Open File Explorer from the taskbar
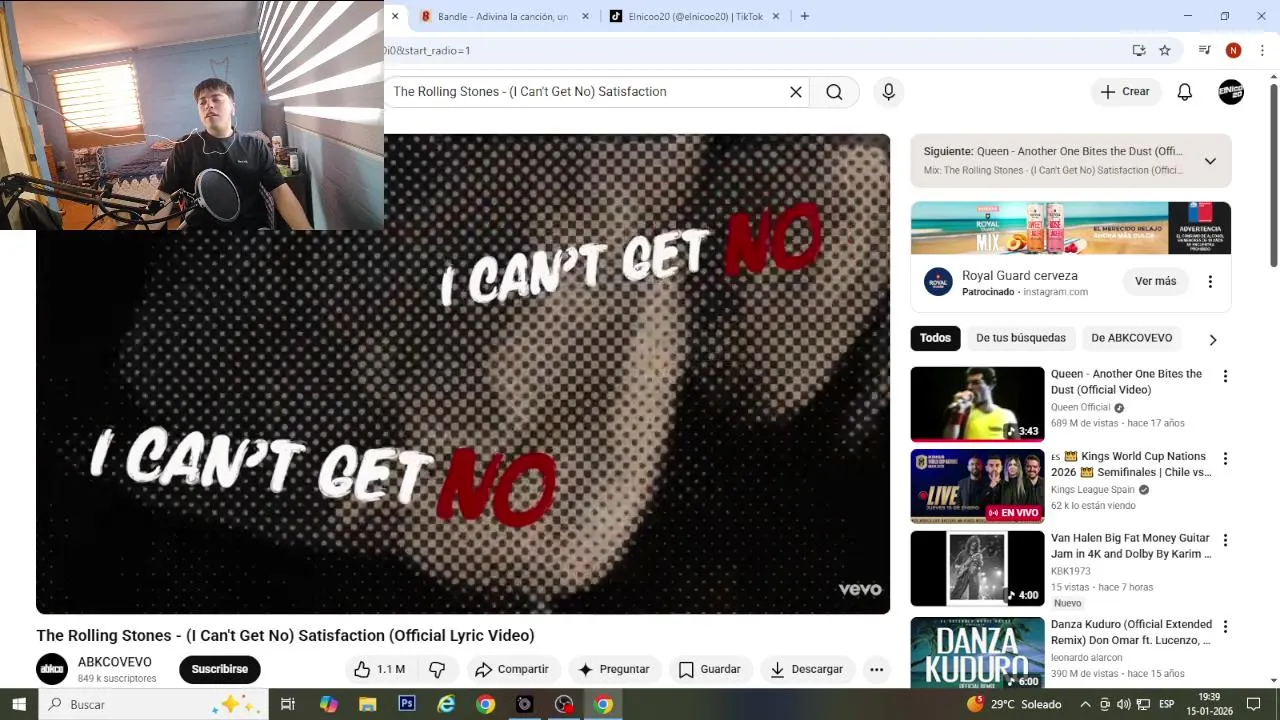The image size is (1280, 720). coord(367,704)
